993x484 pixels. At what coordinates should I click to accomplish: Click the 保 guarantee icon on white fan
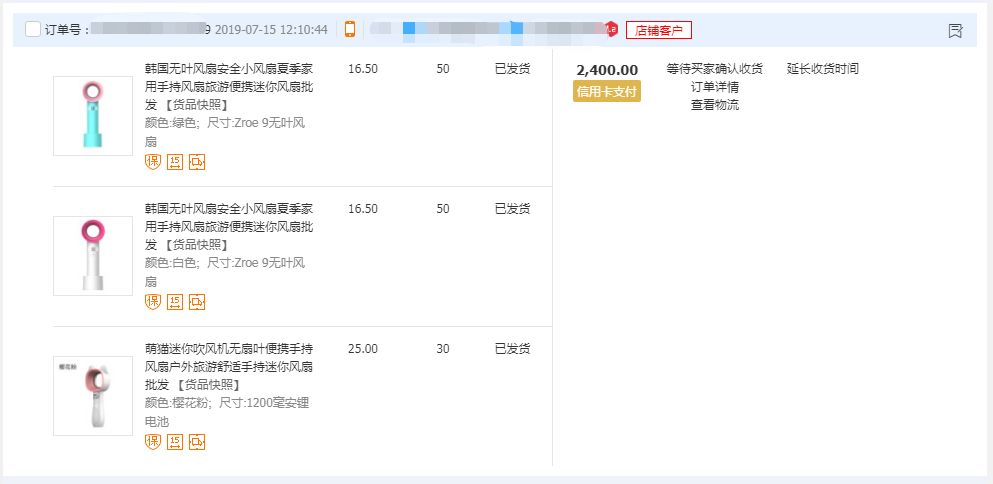pos(153,302)
